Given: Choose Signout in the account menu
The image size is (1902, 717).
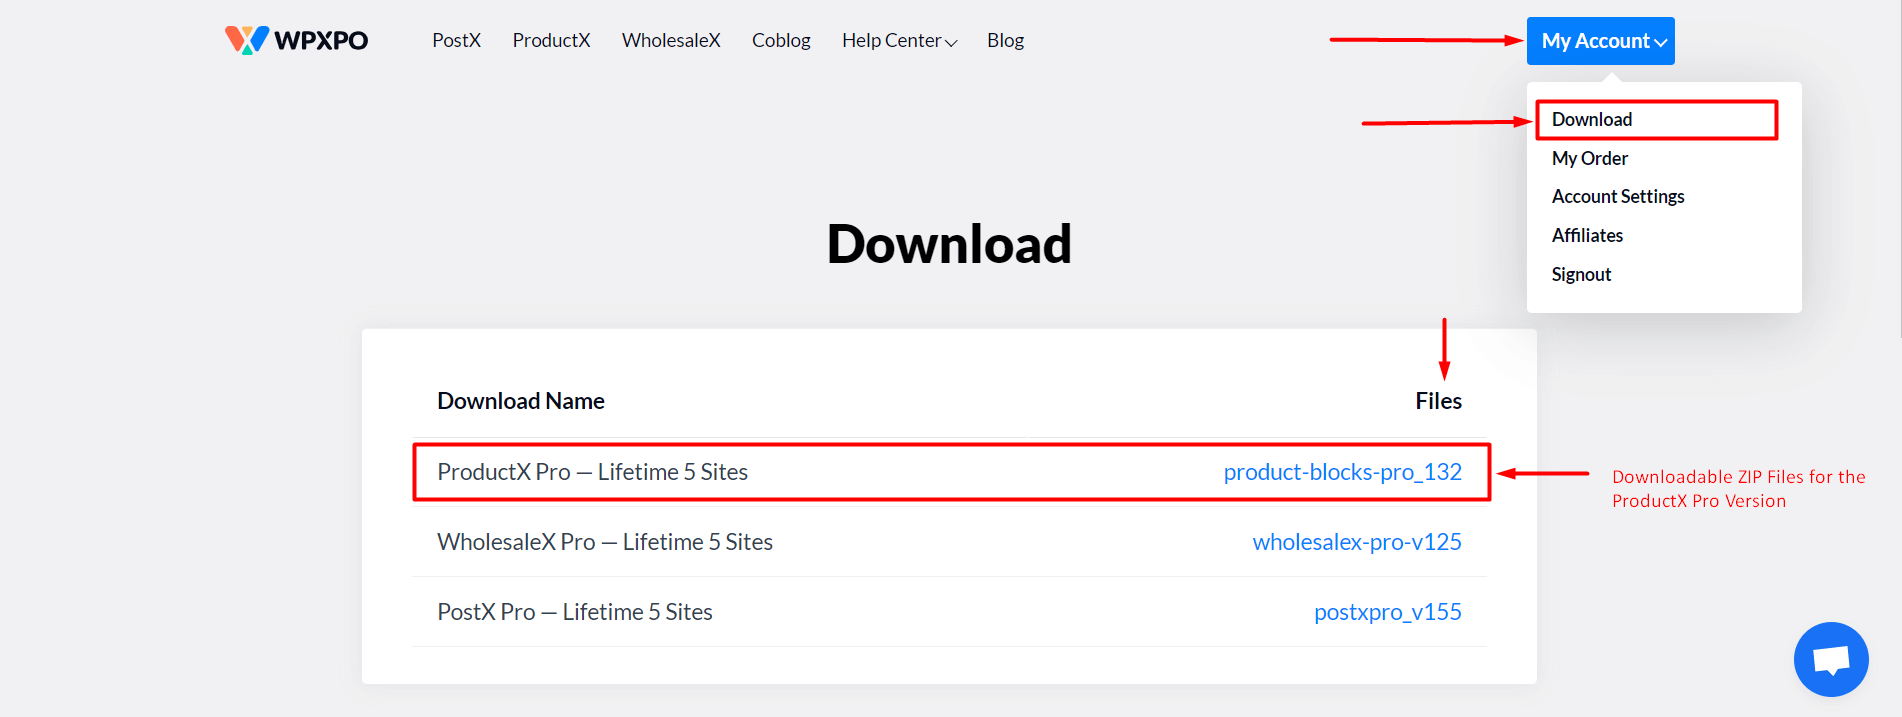Looking at the screenshot, I should pos(1581,274).
